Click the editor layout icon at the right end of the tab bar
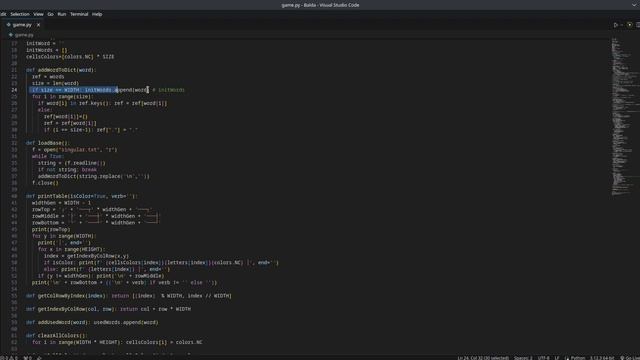The width and height of the screenshot is (640, 360). click(x=638, y=25)
